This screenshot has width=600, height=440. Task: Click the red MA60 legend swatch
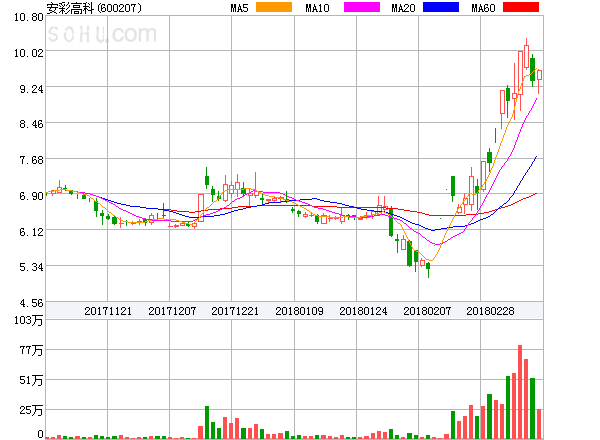521,7
